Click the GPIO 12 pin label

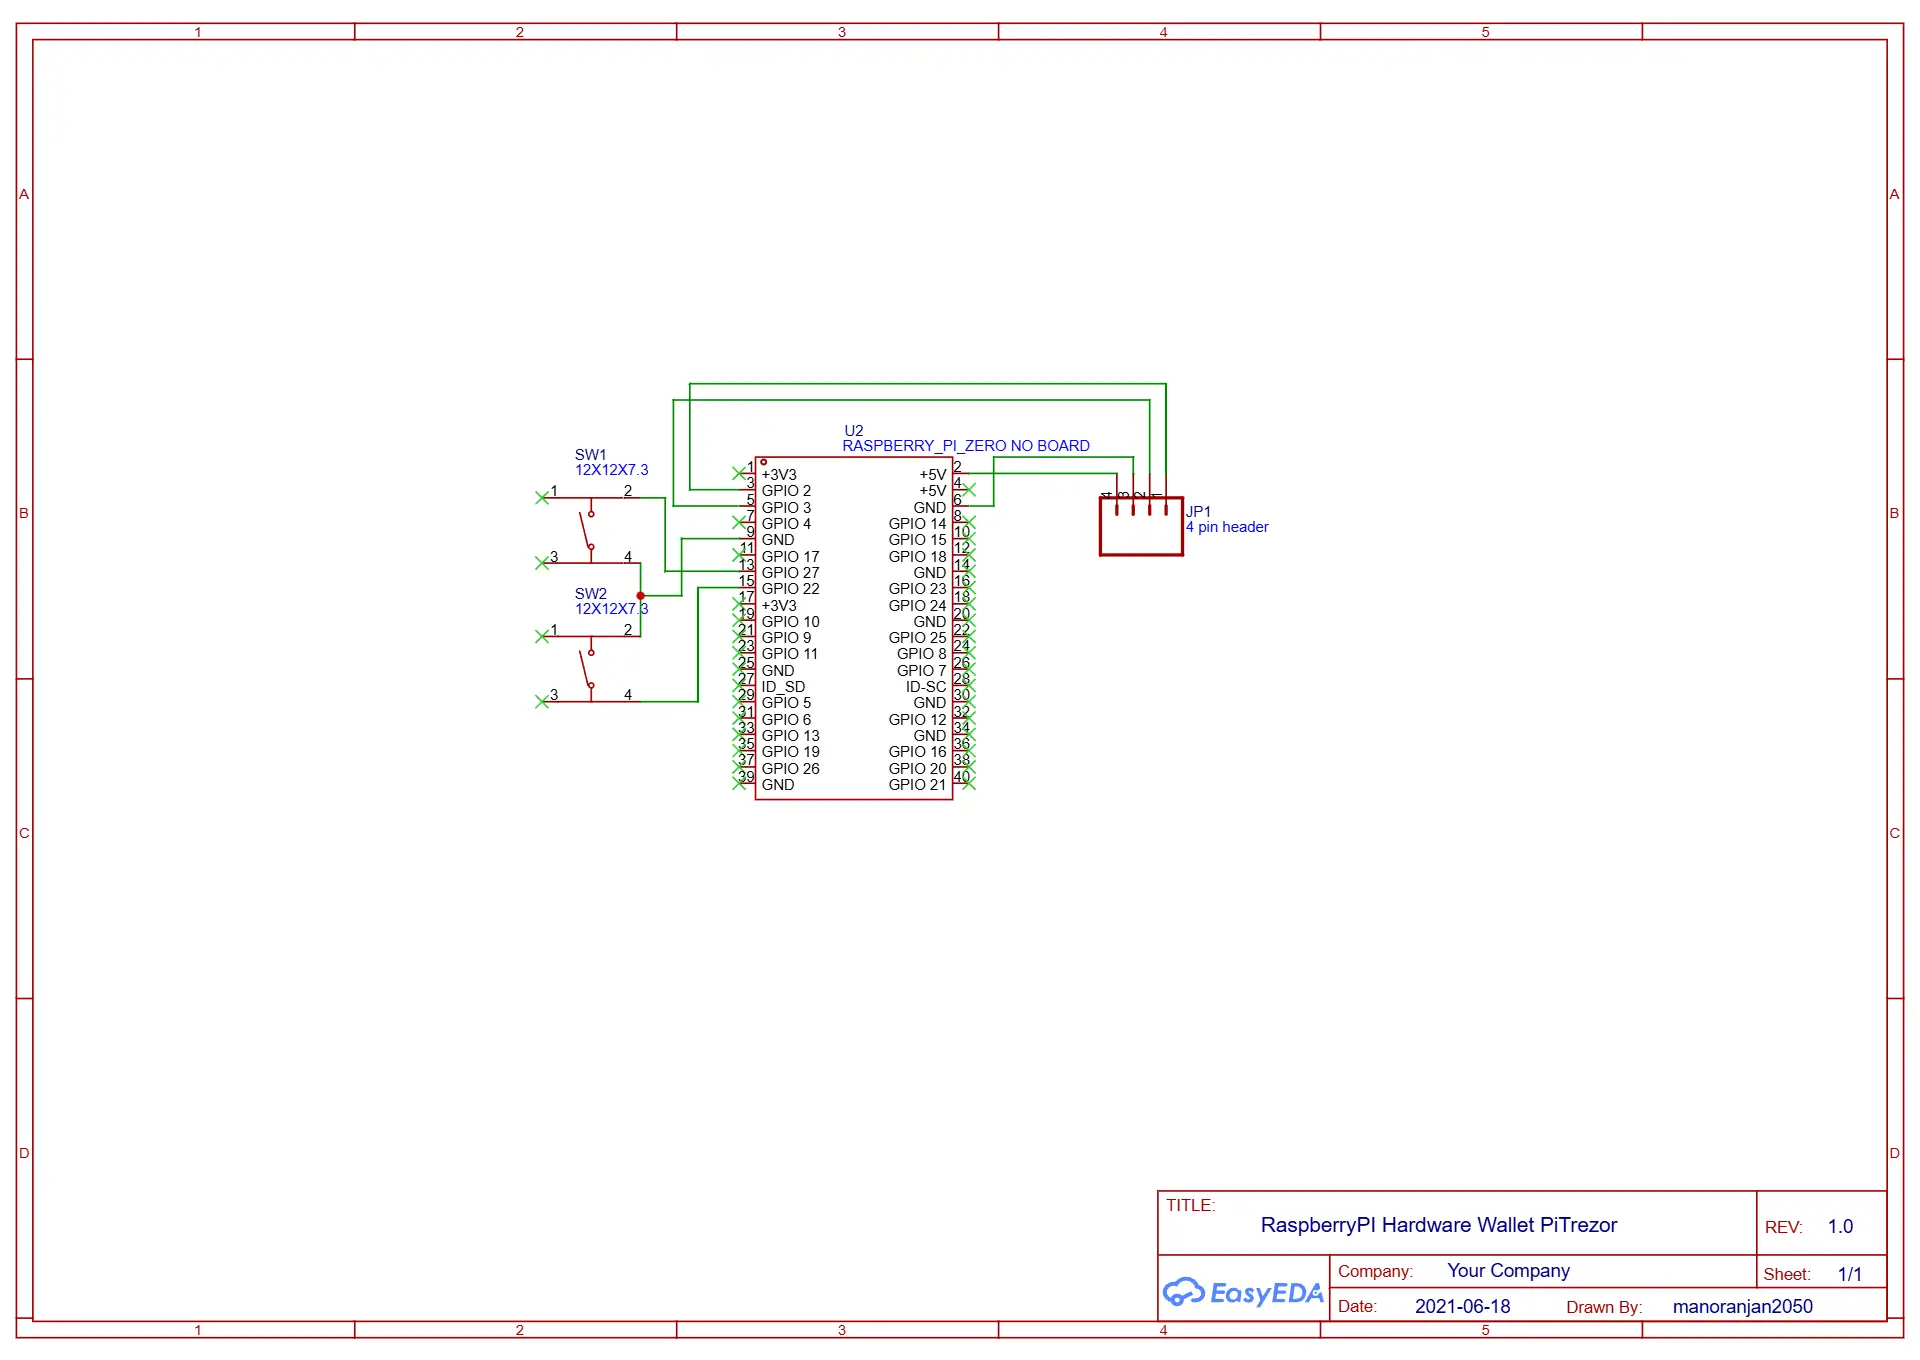click(x=917, y=720)
